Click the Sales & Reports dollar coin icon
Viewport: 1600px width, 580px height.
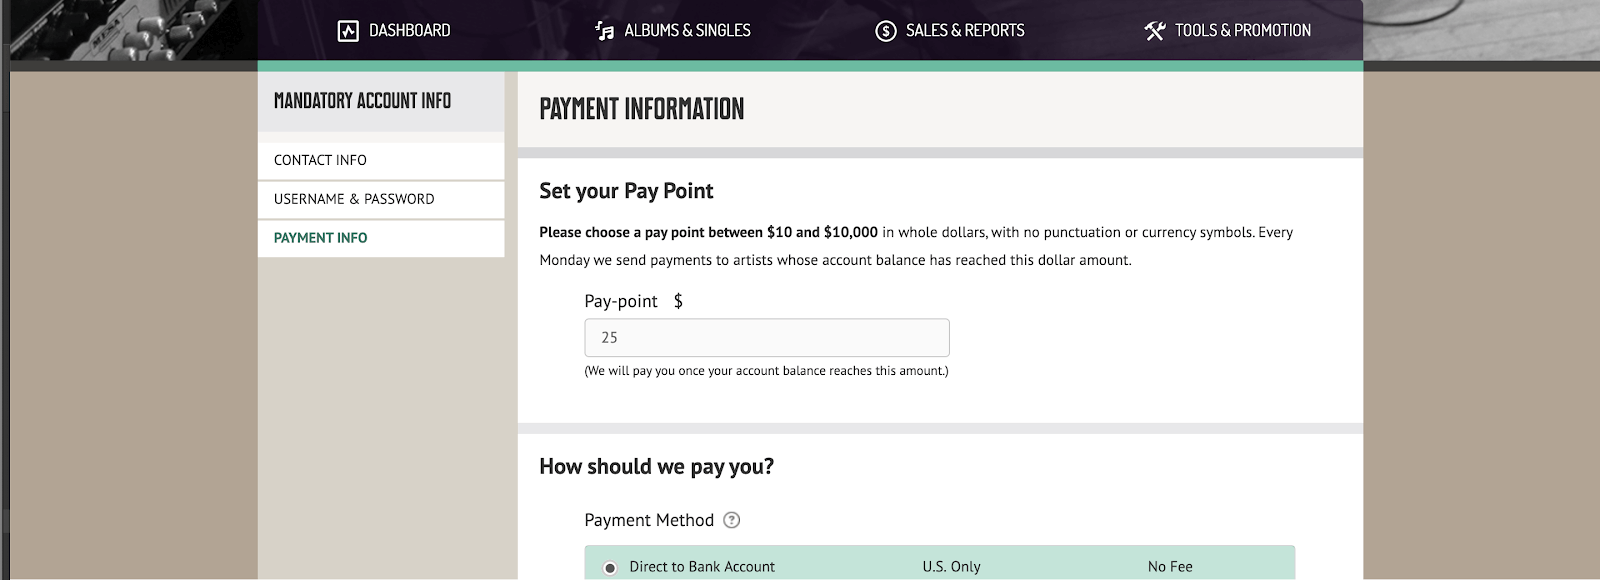click(x=885, y=31)
